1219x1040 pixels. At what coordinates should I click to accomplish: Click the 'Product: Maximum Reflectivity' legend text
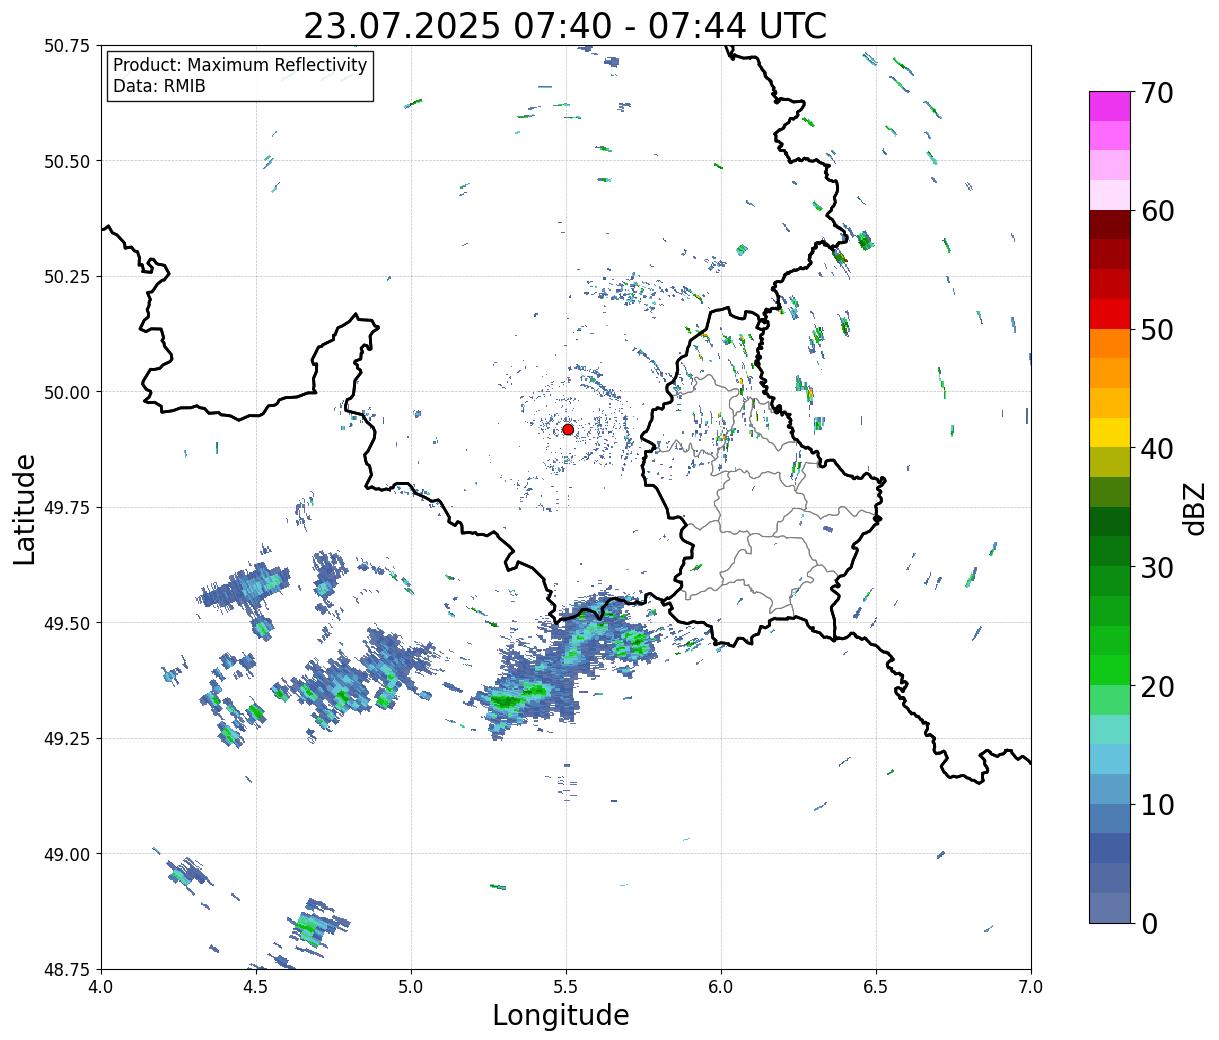tap(240, 65)
